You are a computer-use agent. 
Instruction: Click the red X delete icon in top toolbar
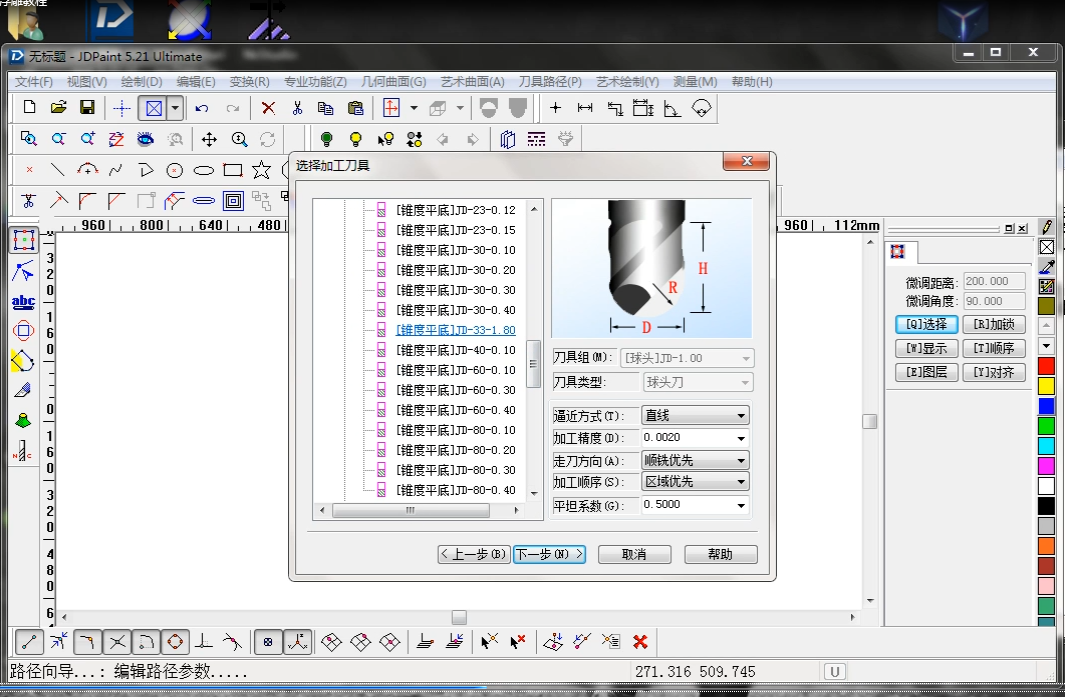coord(268,108)
